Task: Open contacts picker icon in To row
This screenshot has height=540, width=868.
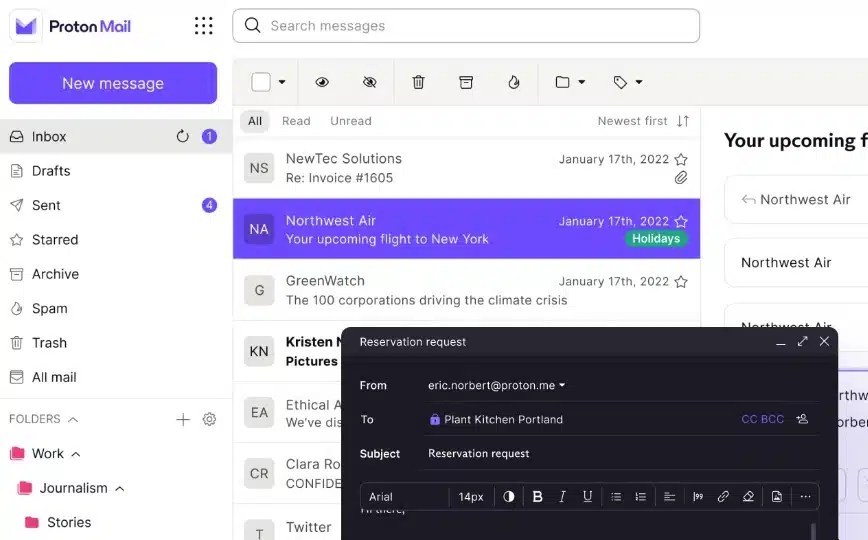Action: [802, 419]
